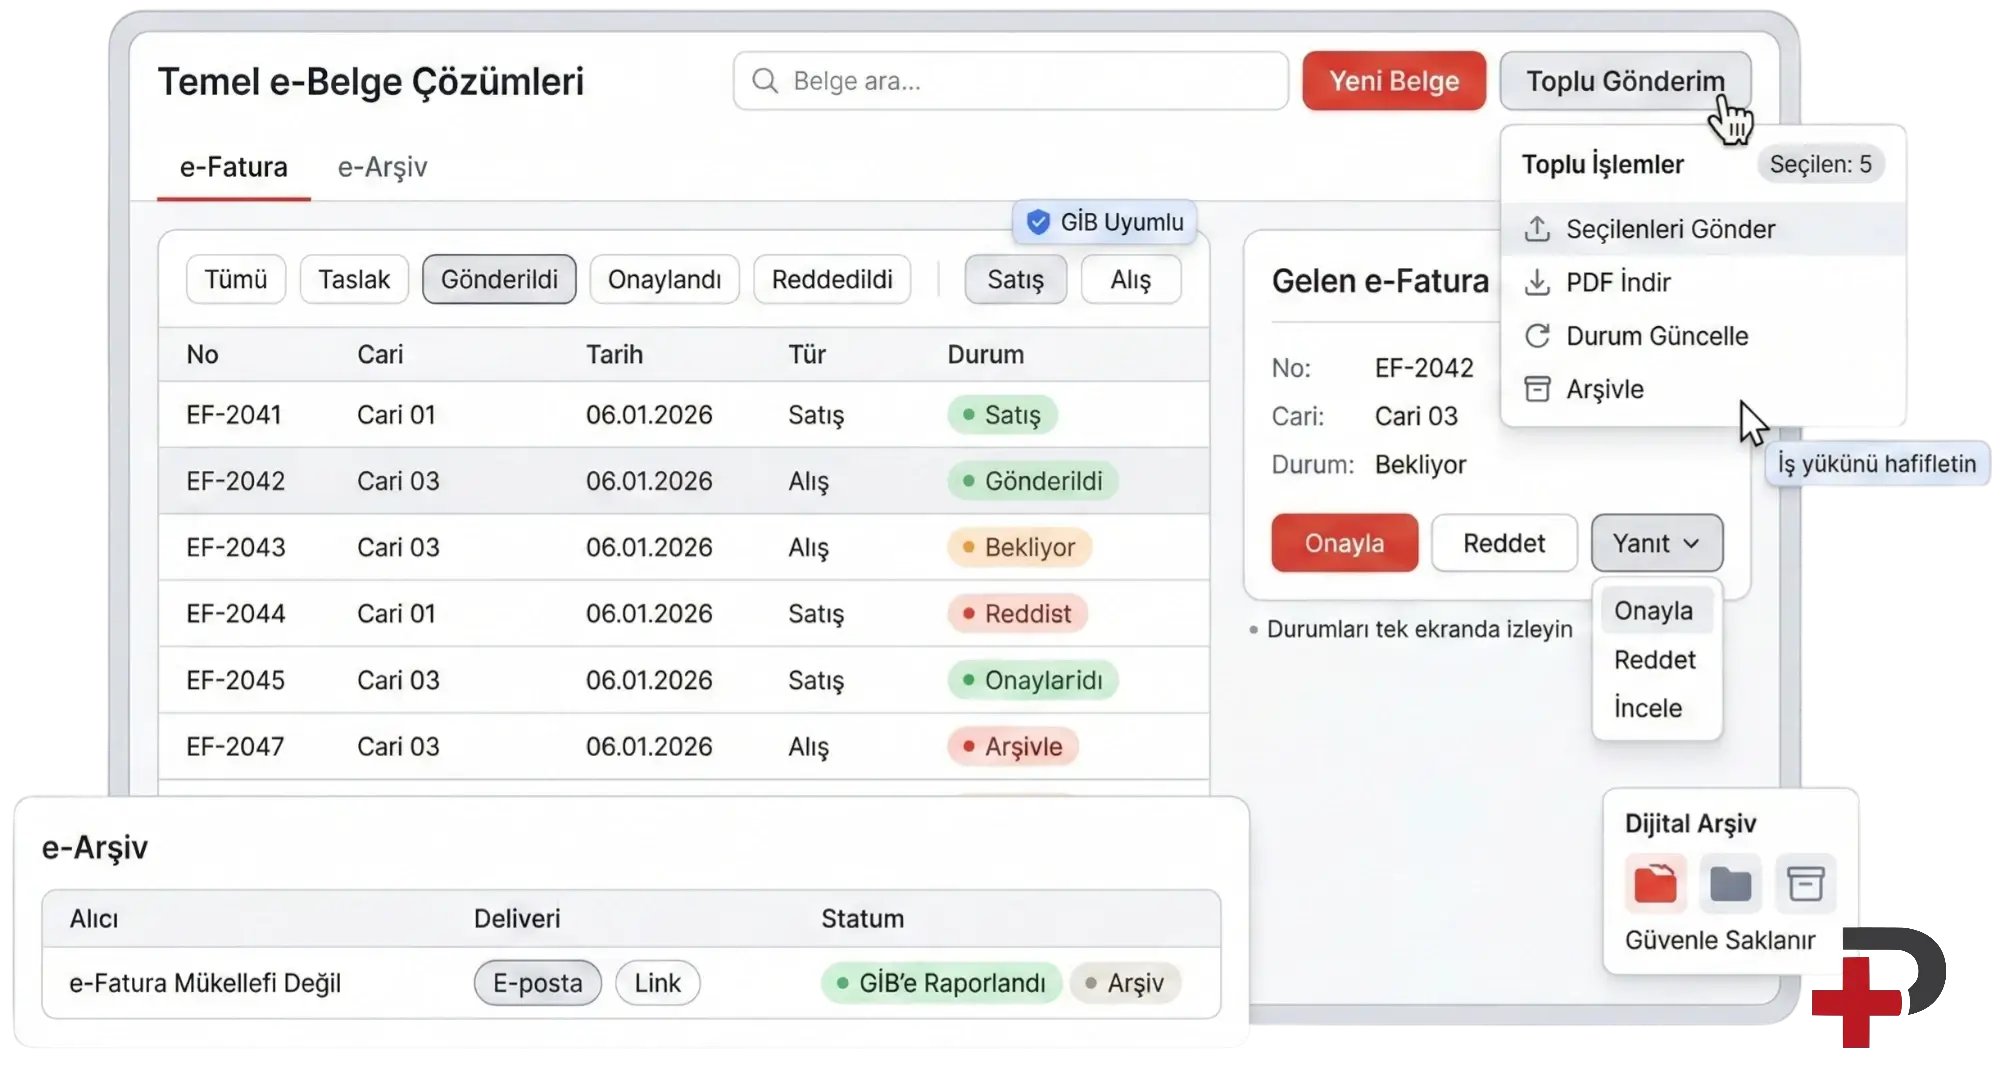Click the green Gönderildi status badge

click(1032, 481)
